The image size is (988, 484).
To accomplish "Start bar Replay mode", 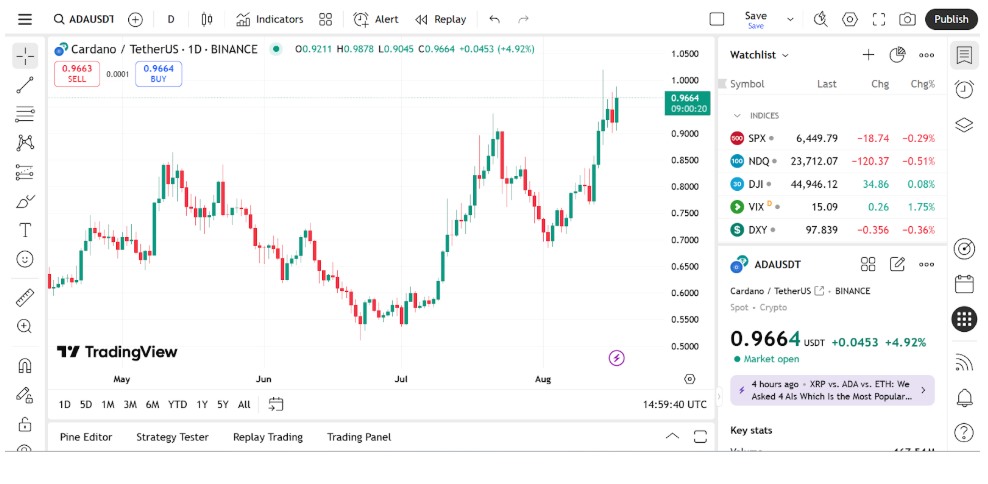I will tap(441, 19).
